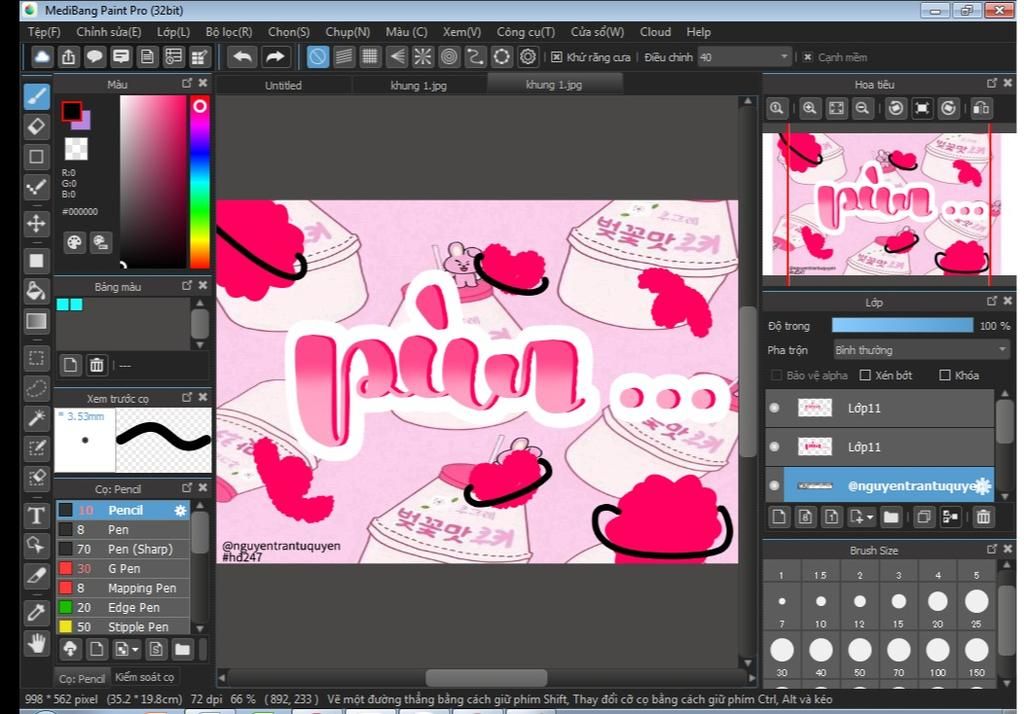
Task: Switch to the Kiểm soát cọ tab
Action: tap(144, 677)
